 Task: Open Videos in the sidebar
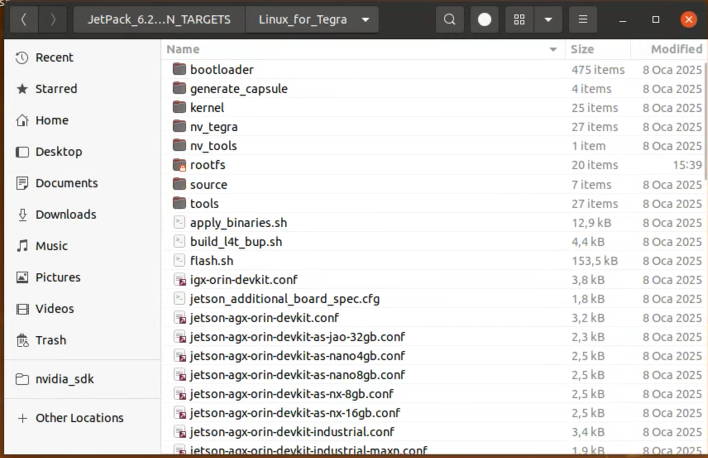pos(82,308)
